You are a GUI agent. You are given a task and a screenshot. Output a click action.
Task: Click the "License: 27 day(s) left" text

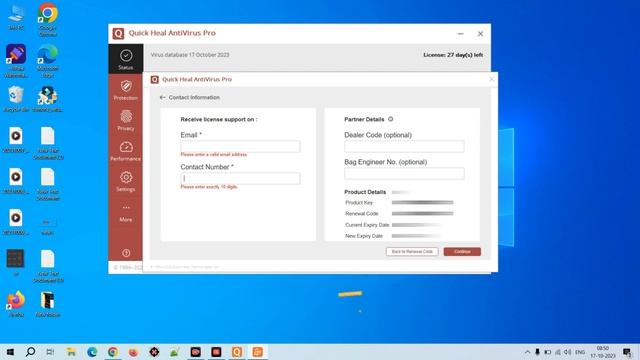coord(453,55)
